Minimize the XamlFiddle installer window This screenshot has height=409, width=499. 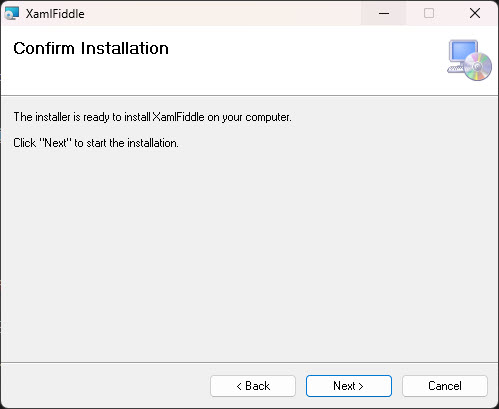pyautogui.click(x=384, y=13)
